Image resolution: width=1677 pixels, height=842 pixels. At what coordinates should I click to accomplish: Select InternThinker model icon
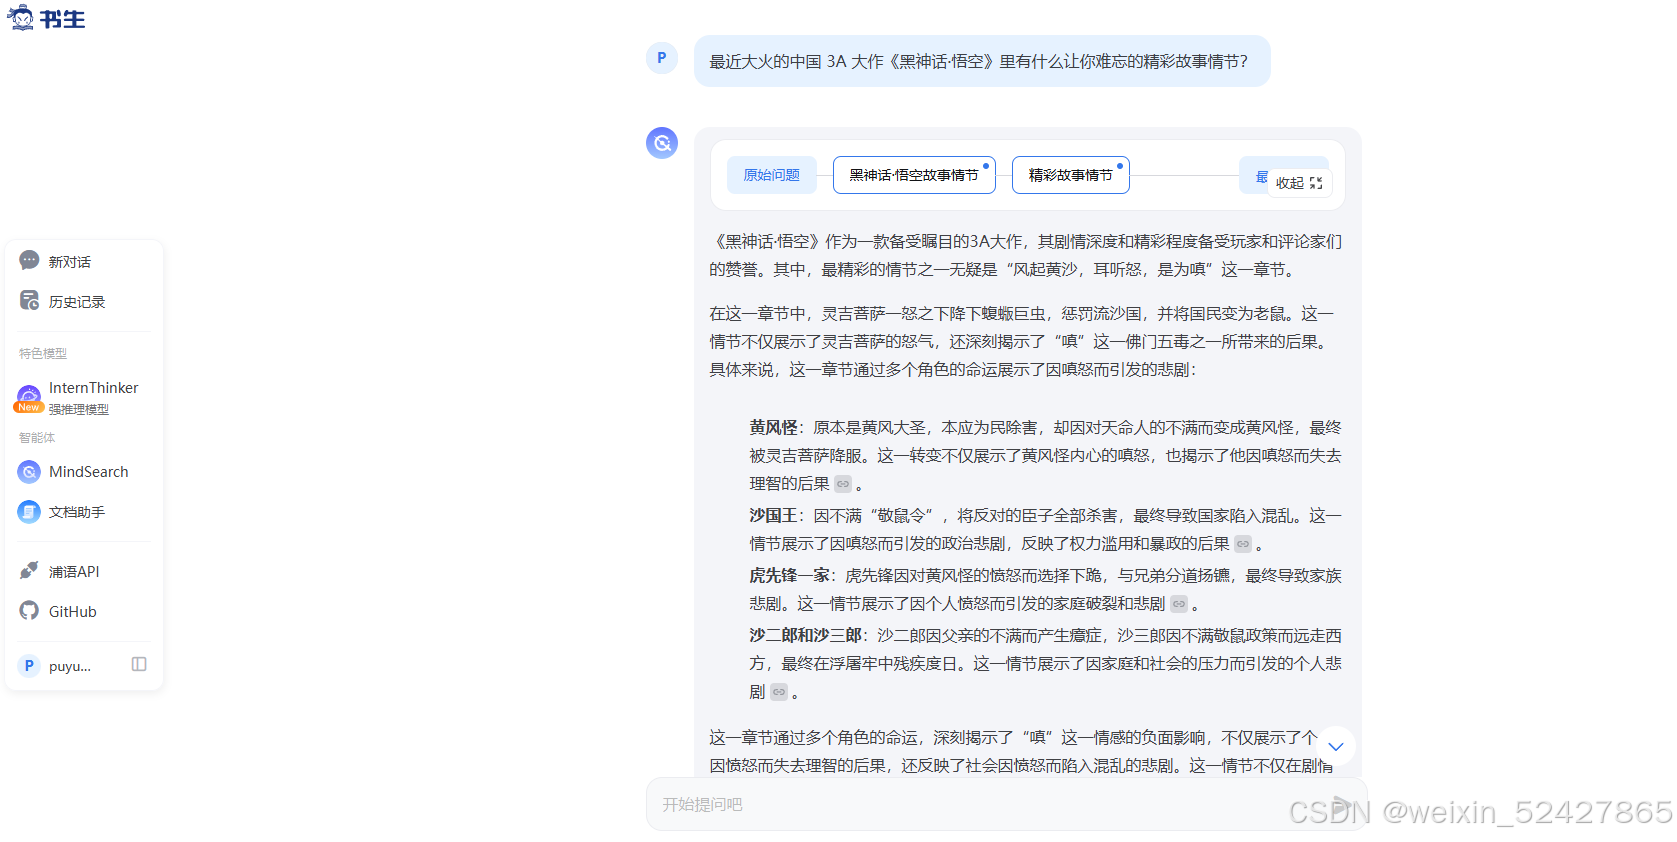pos(29,396)
